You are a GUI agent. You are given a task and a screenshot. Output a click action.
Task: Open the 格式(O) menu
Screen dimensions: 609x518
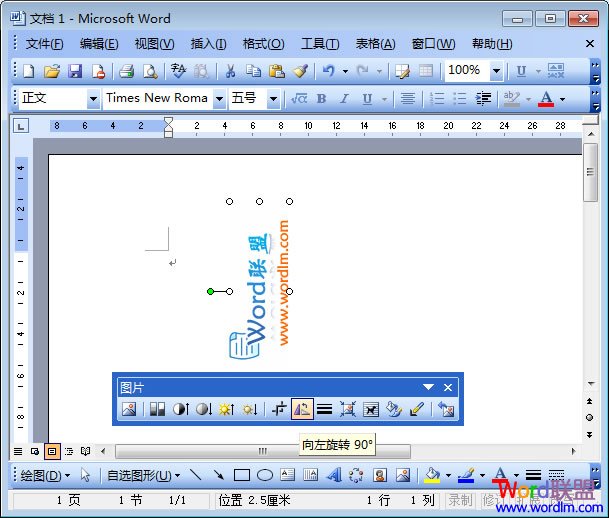pyautogui.click(x=263, y=43)
